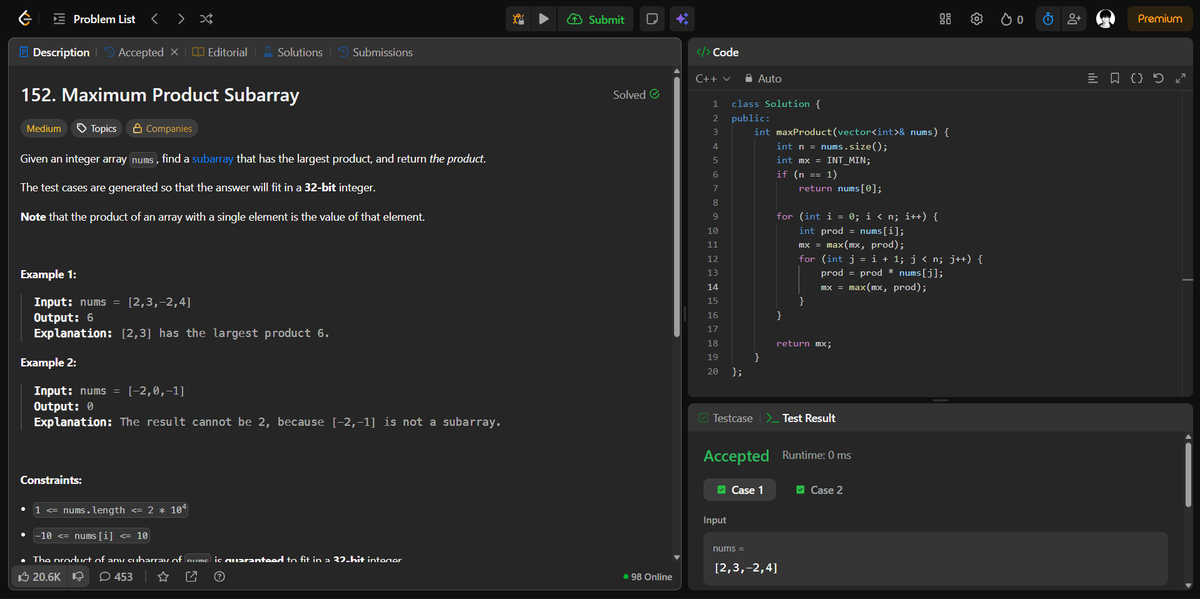Pick a random problem shuffle icon

click(x=205, y=19)
